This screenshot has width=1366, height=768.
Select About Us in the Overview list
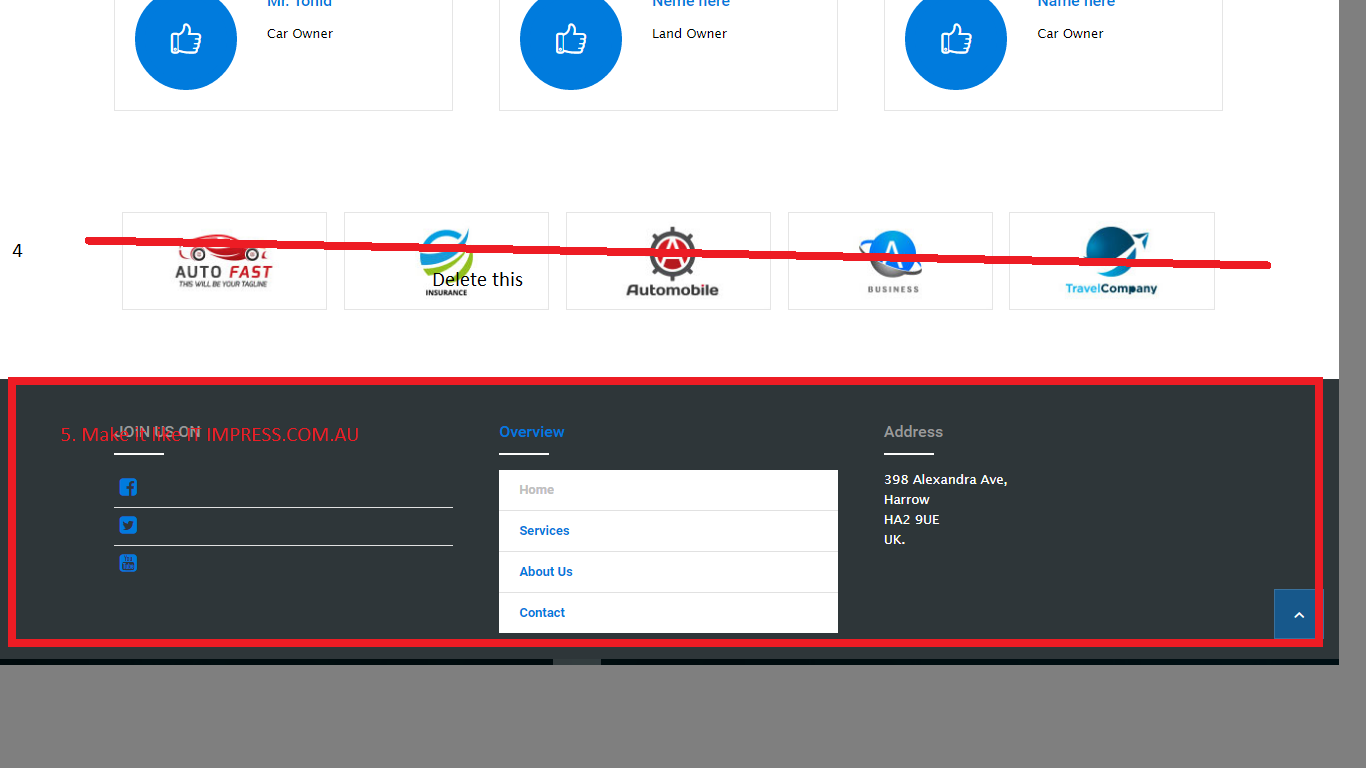tap(546, 572)
